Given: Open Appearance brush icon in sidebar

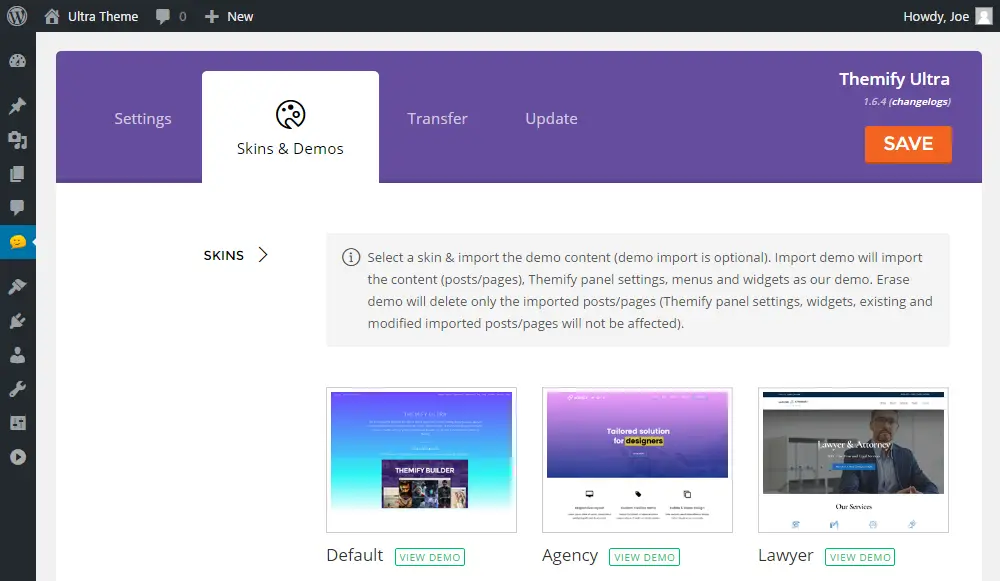Looking at the screenshot, I should click(17, 286).
